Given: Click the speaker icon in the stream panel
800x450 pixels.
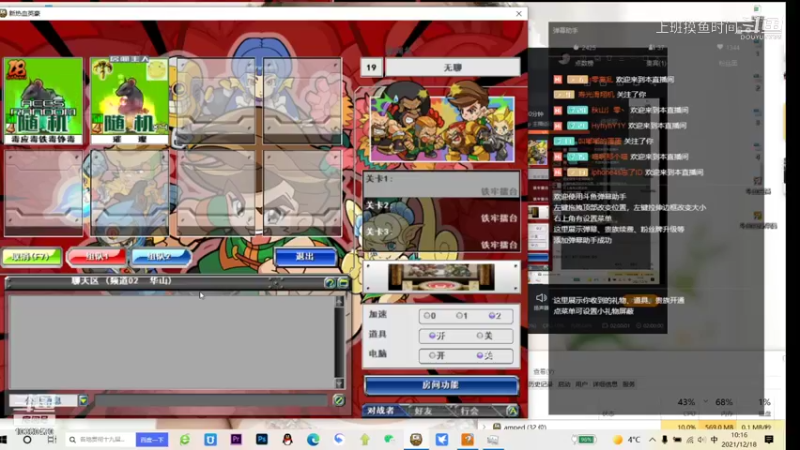Looking at the screenshot, I should click(x=540, y=298).
